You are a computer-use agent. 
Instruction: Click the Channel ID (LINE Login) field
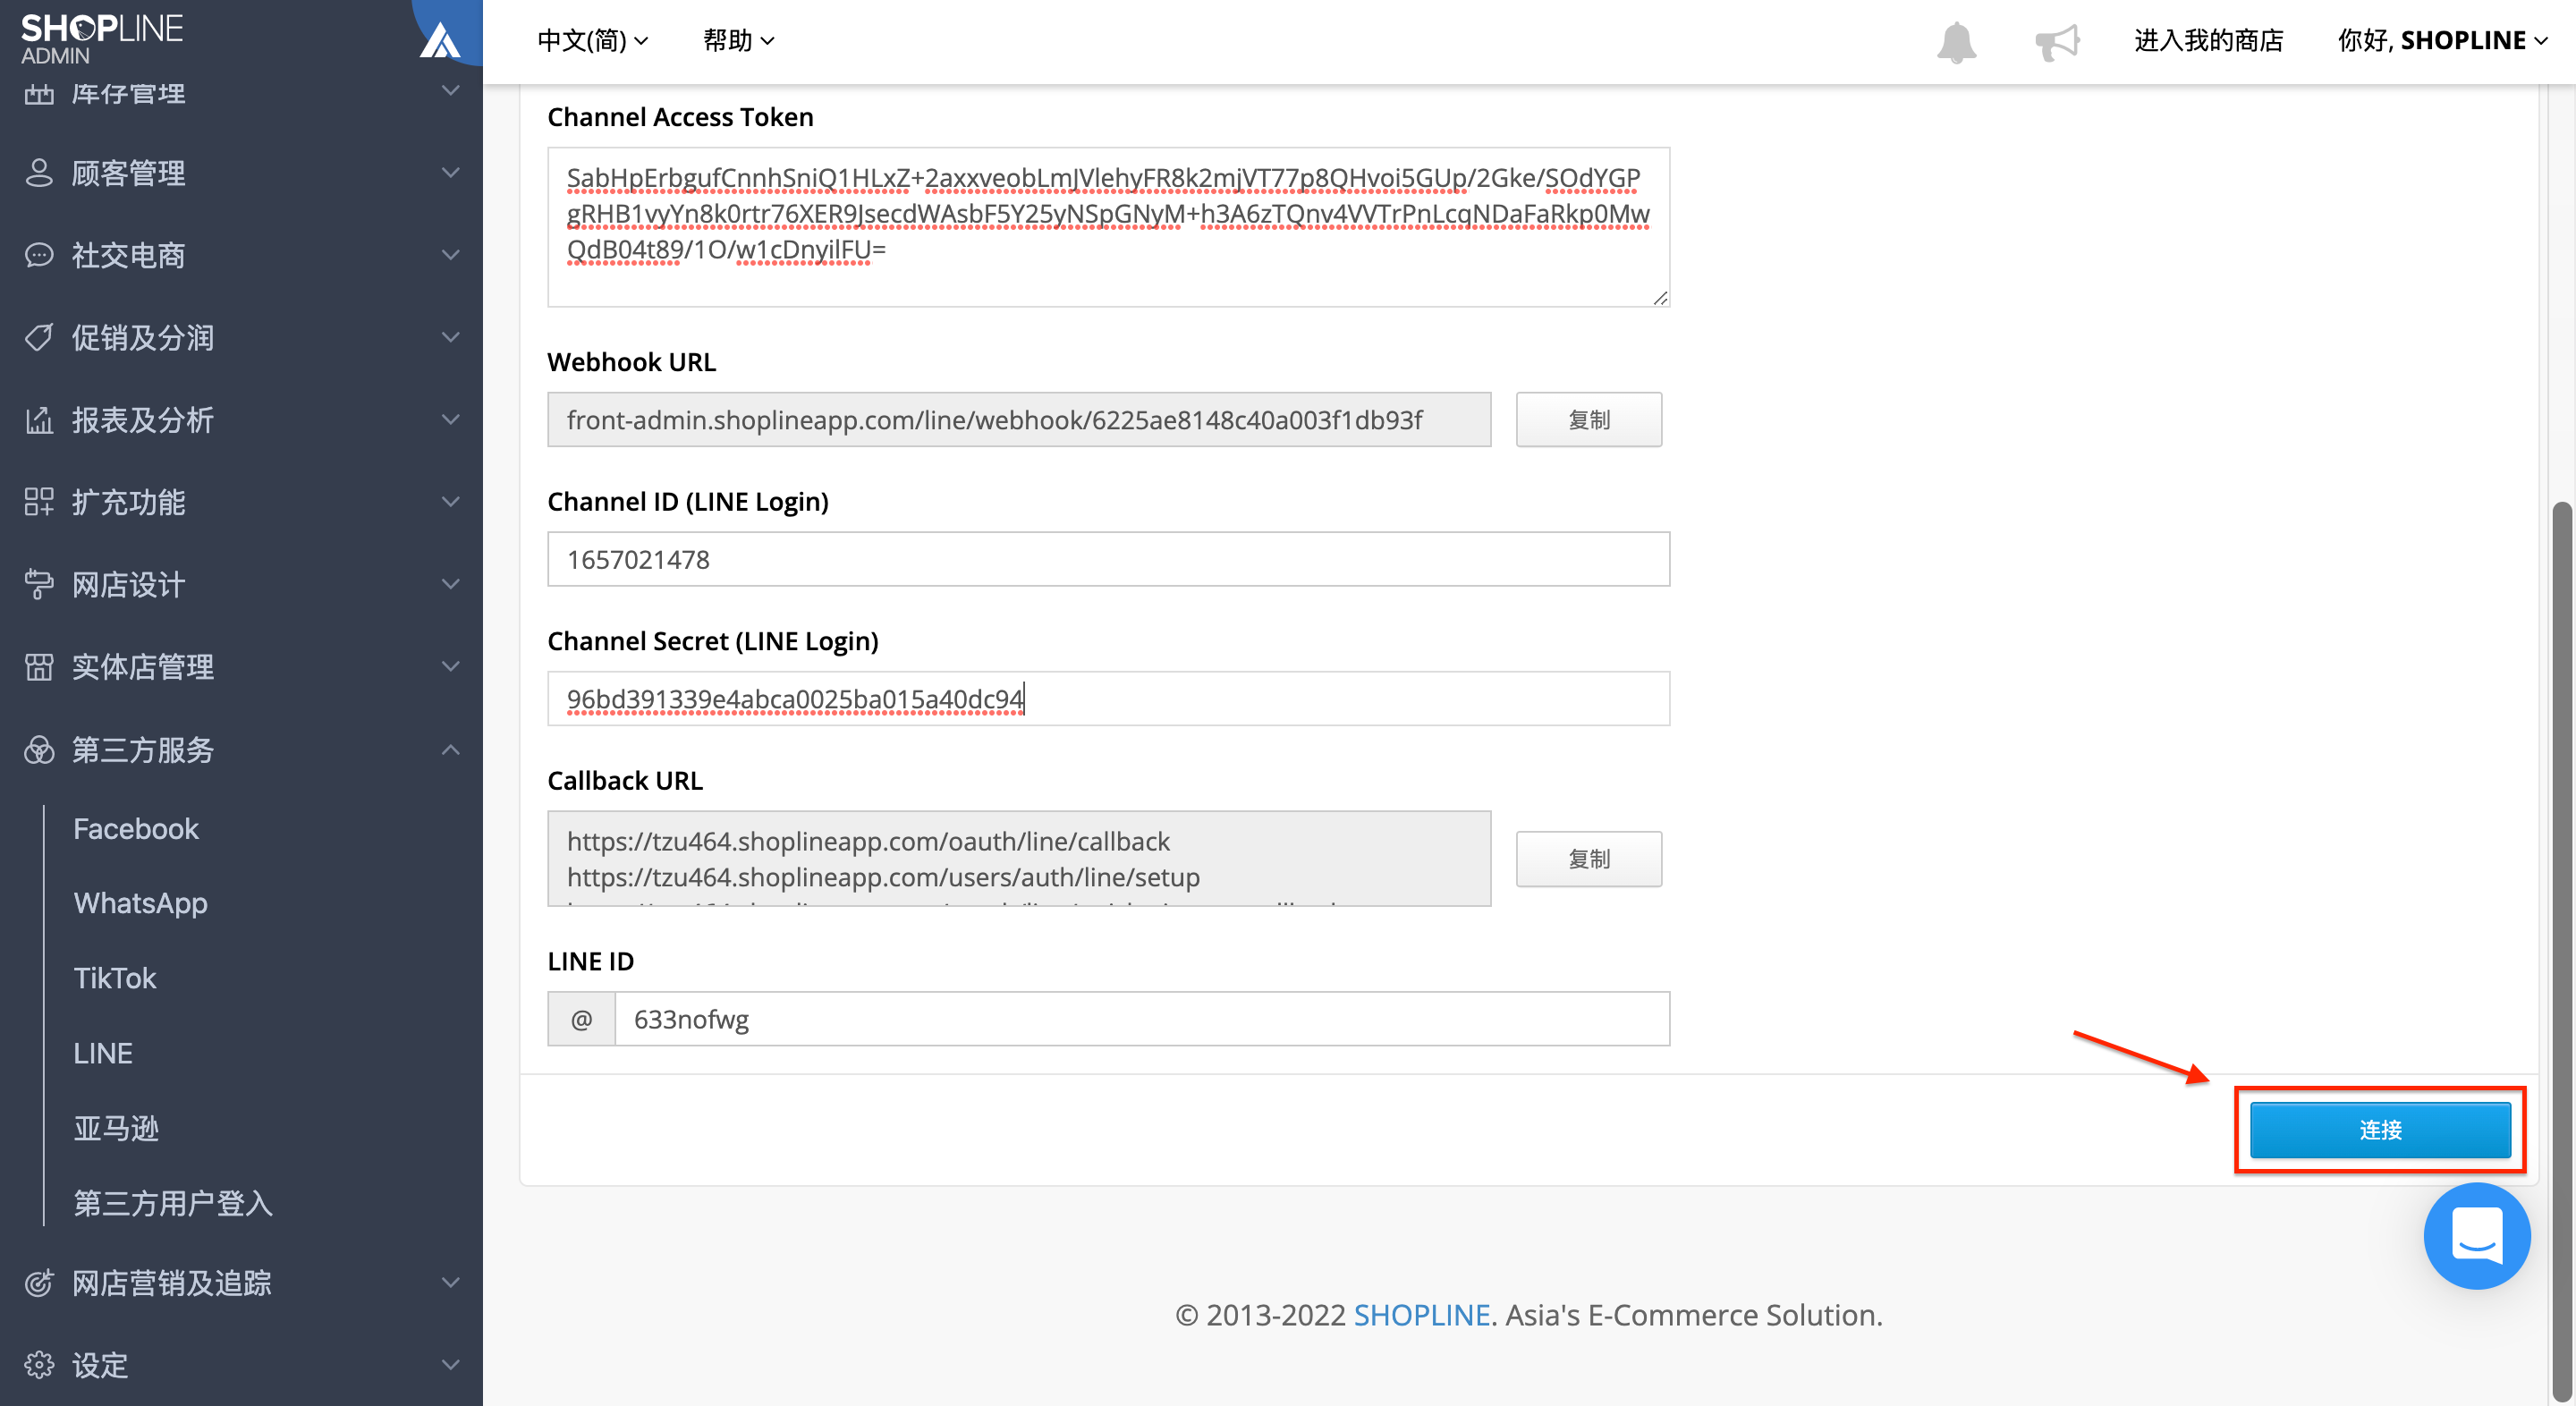(1108, 559)
